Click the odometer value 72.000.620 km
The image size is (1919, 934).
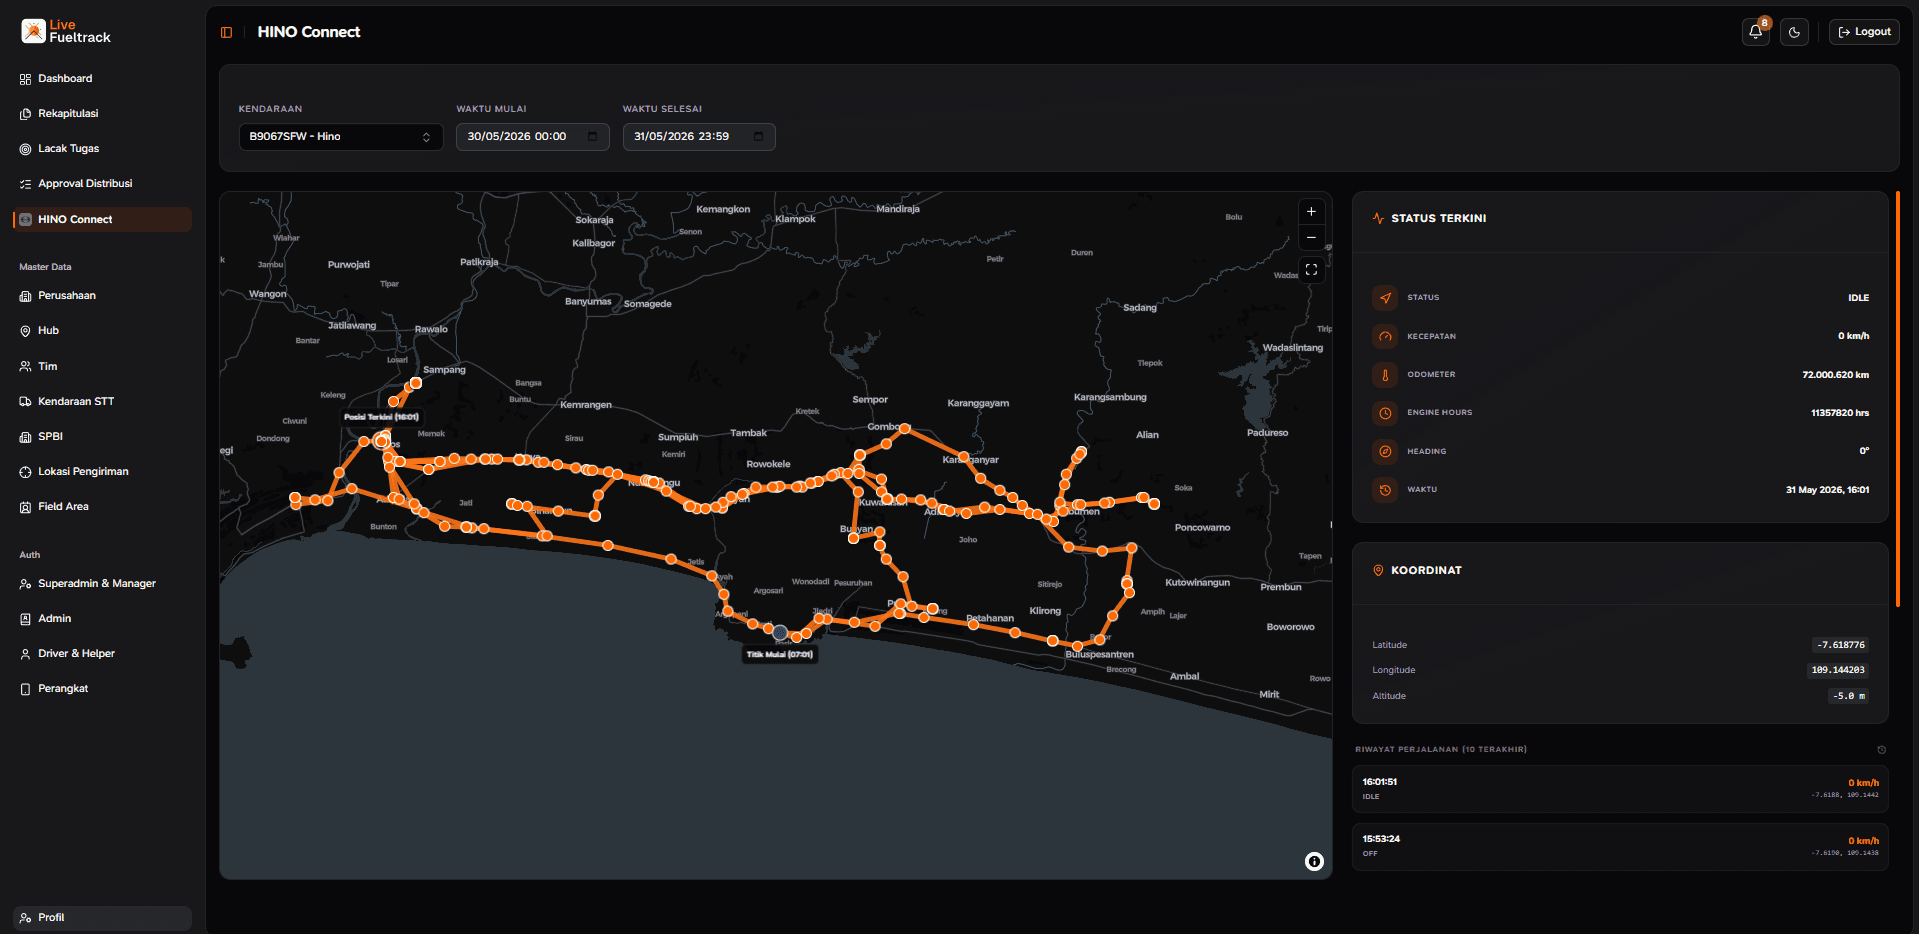coord(1835,375)
